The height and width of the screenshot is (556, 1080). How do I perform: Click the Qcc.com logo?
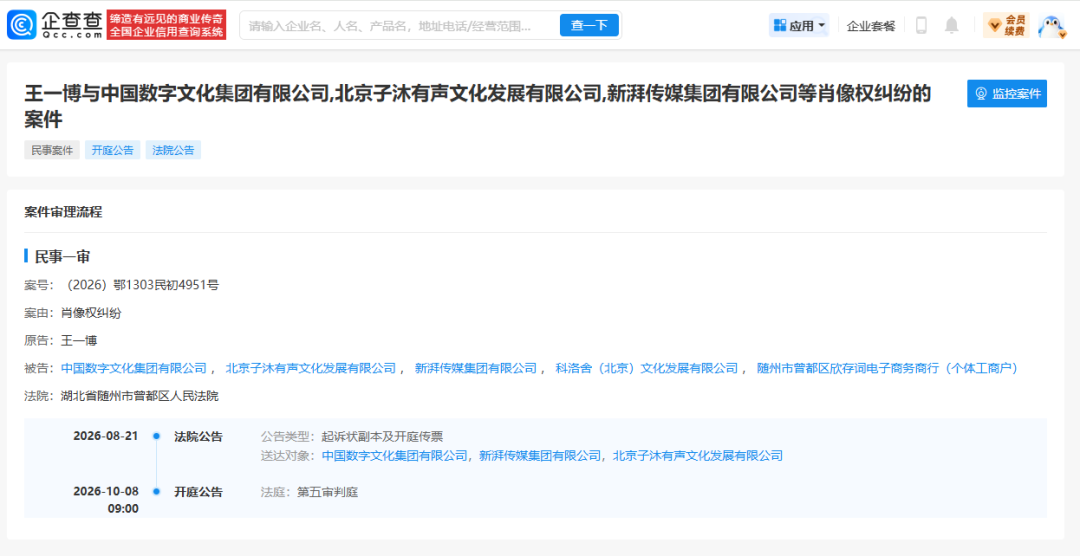pos(54,25)
